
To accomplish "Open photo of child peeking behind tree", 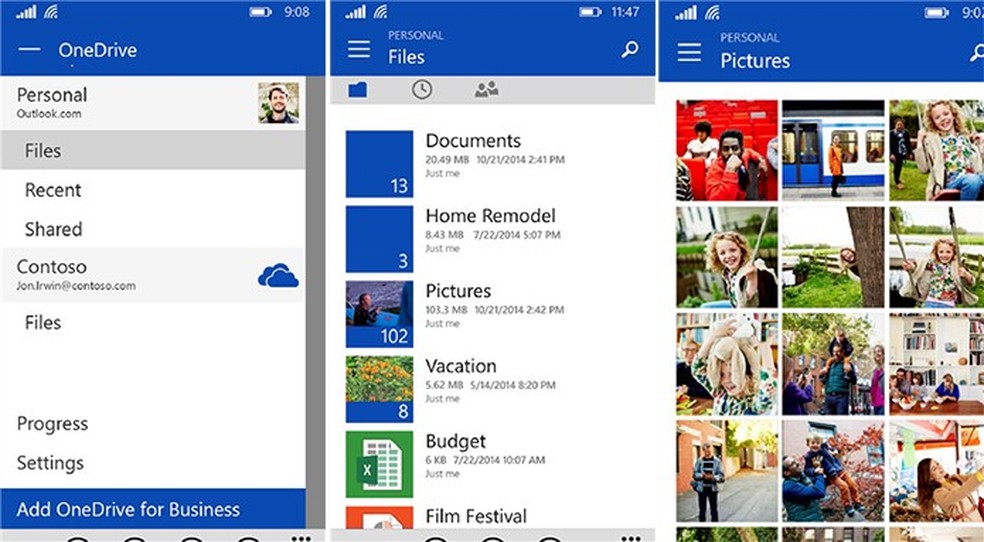I will point(833,257).
